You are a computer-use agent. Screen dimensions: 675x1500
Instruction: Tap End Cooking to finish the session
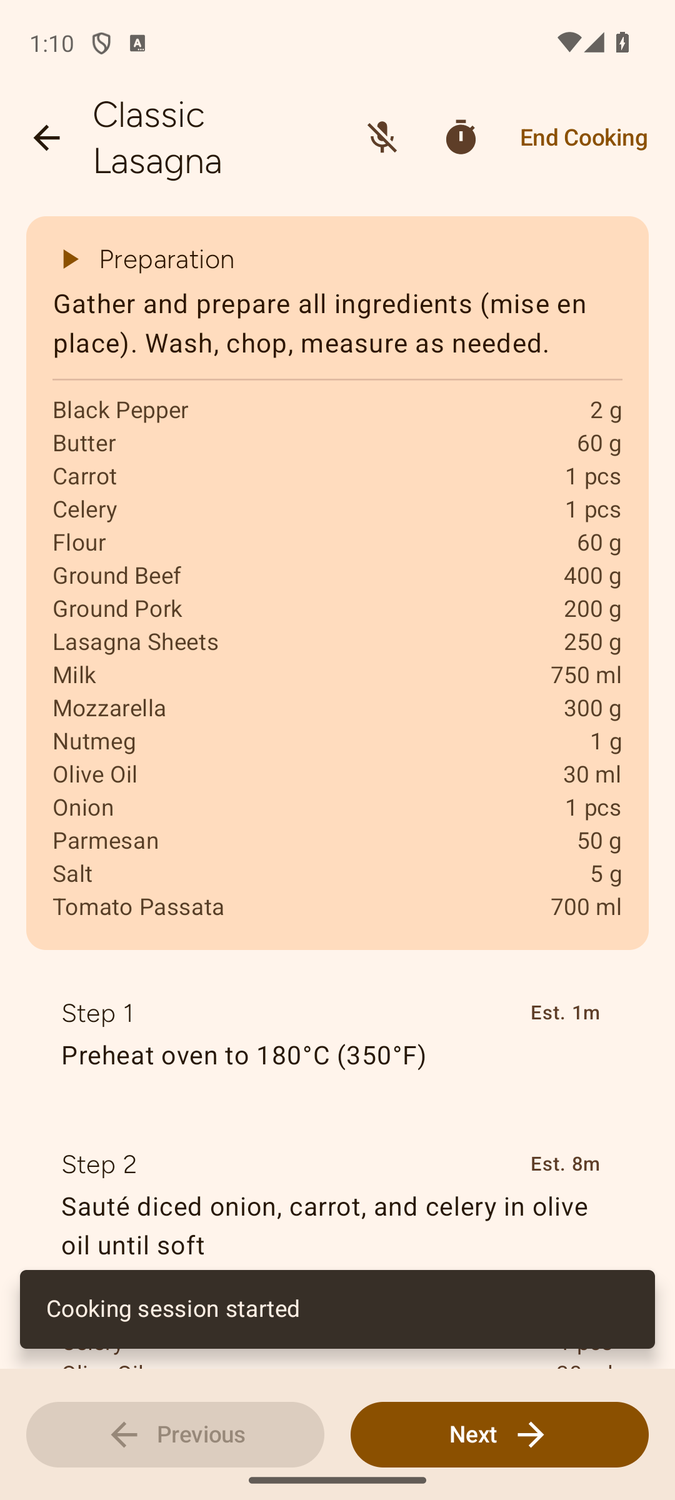coord(583,137)
